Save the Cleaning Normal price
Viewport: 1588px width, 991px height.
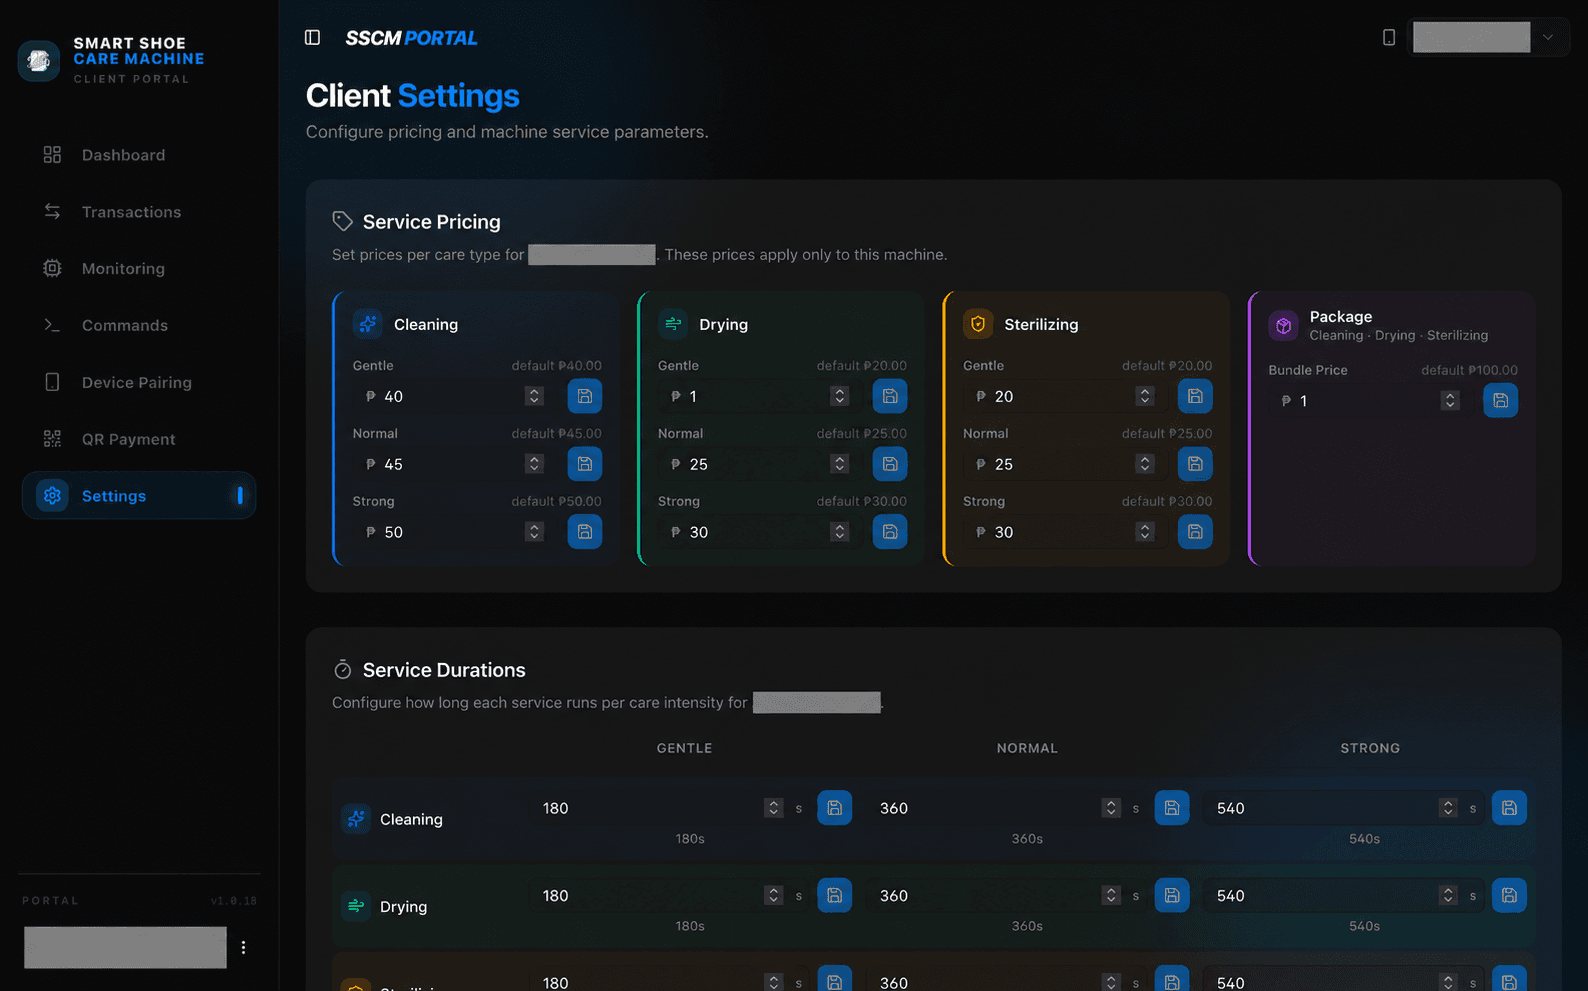[585, 464]
